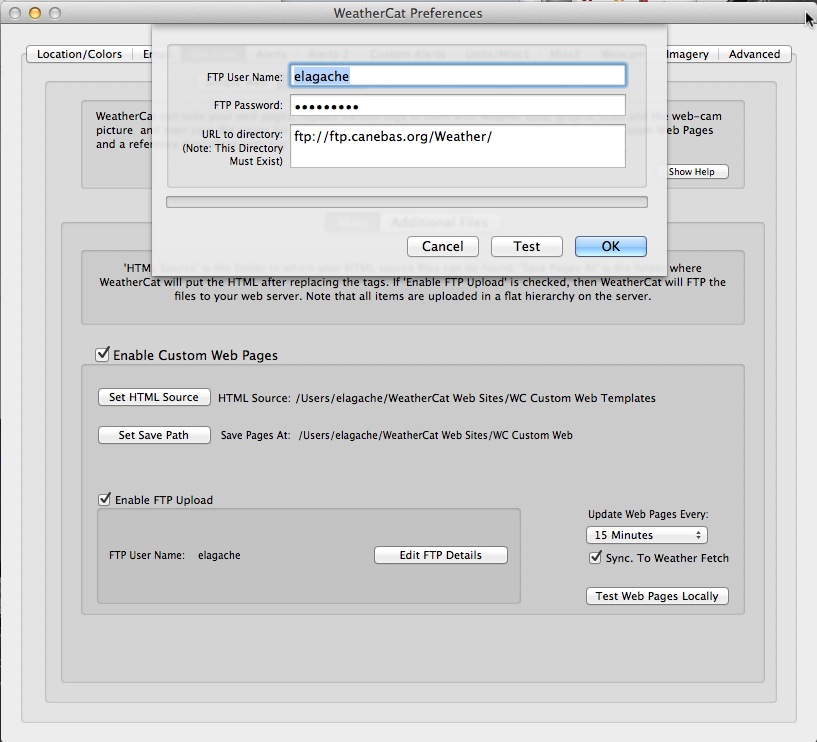Click the FTP upload progress bar
Viewport: 817px width, 742px height.
pos(406,202)
